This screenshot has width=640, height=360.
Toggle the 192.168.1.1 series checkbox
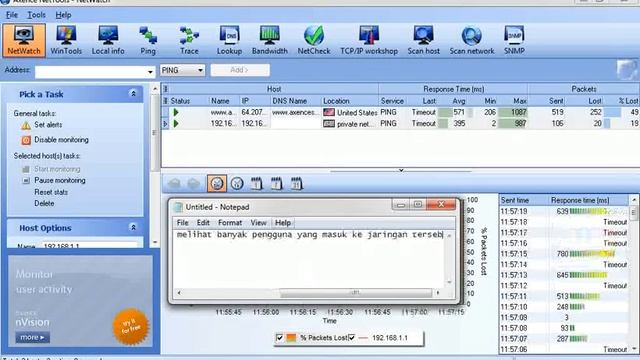click(x=351, y=338)
